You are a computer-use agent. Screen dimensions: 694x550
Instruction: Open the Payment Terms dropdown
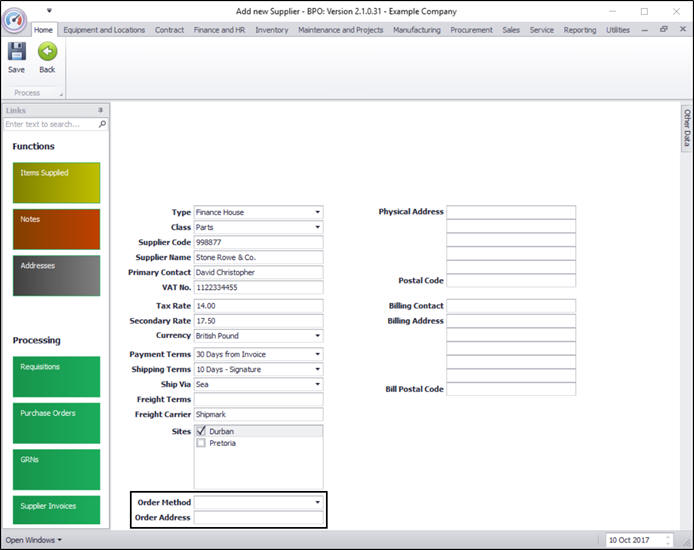click(318, 354)
